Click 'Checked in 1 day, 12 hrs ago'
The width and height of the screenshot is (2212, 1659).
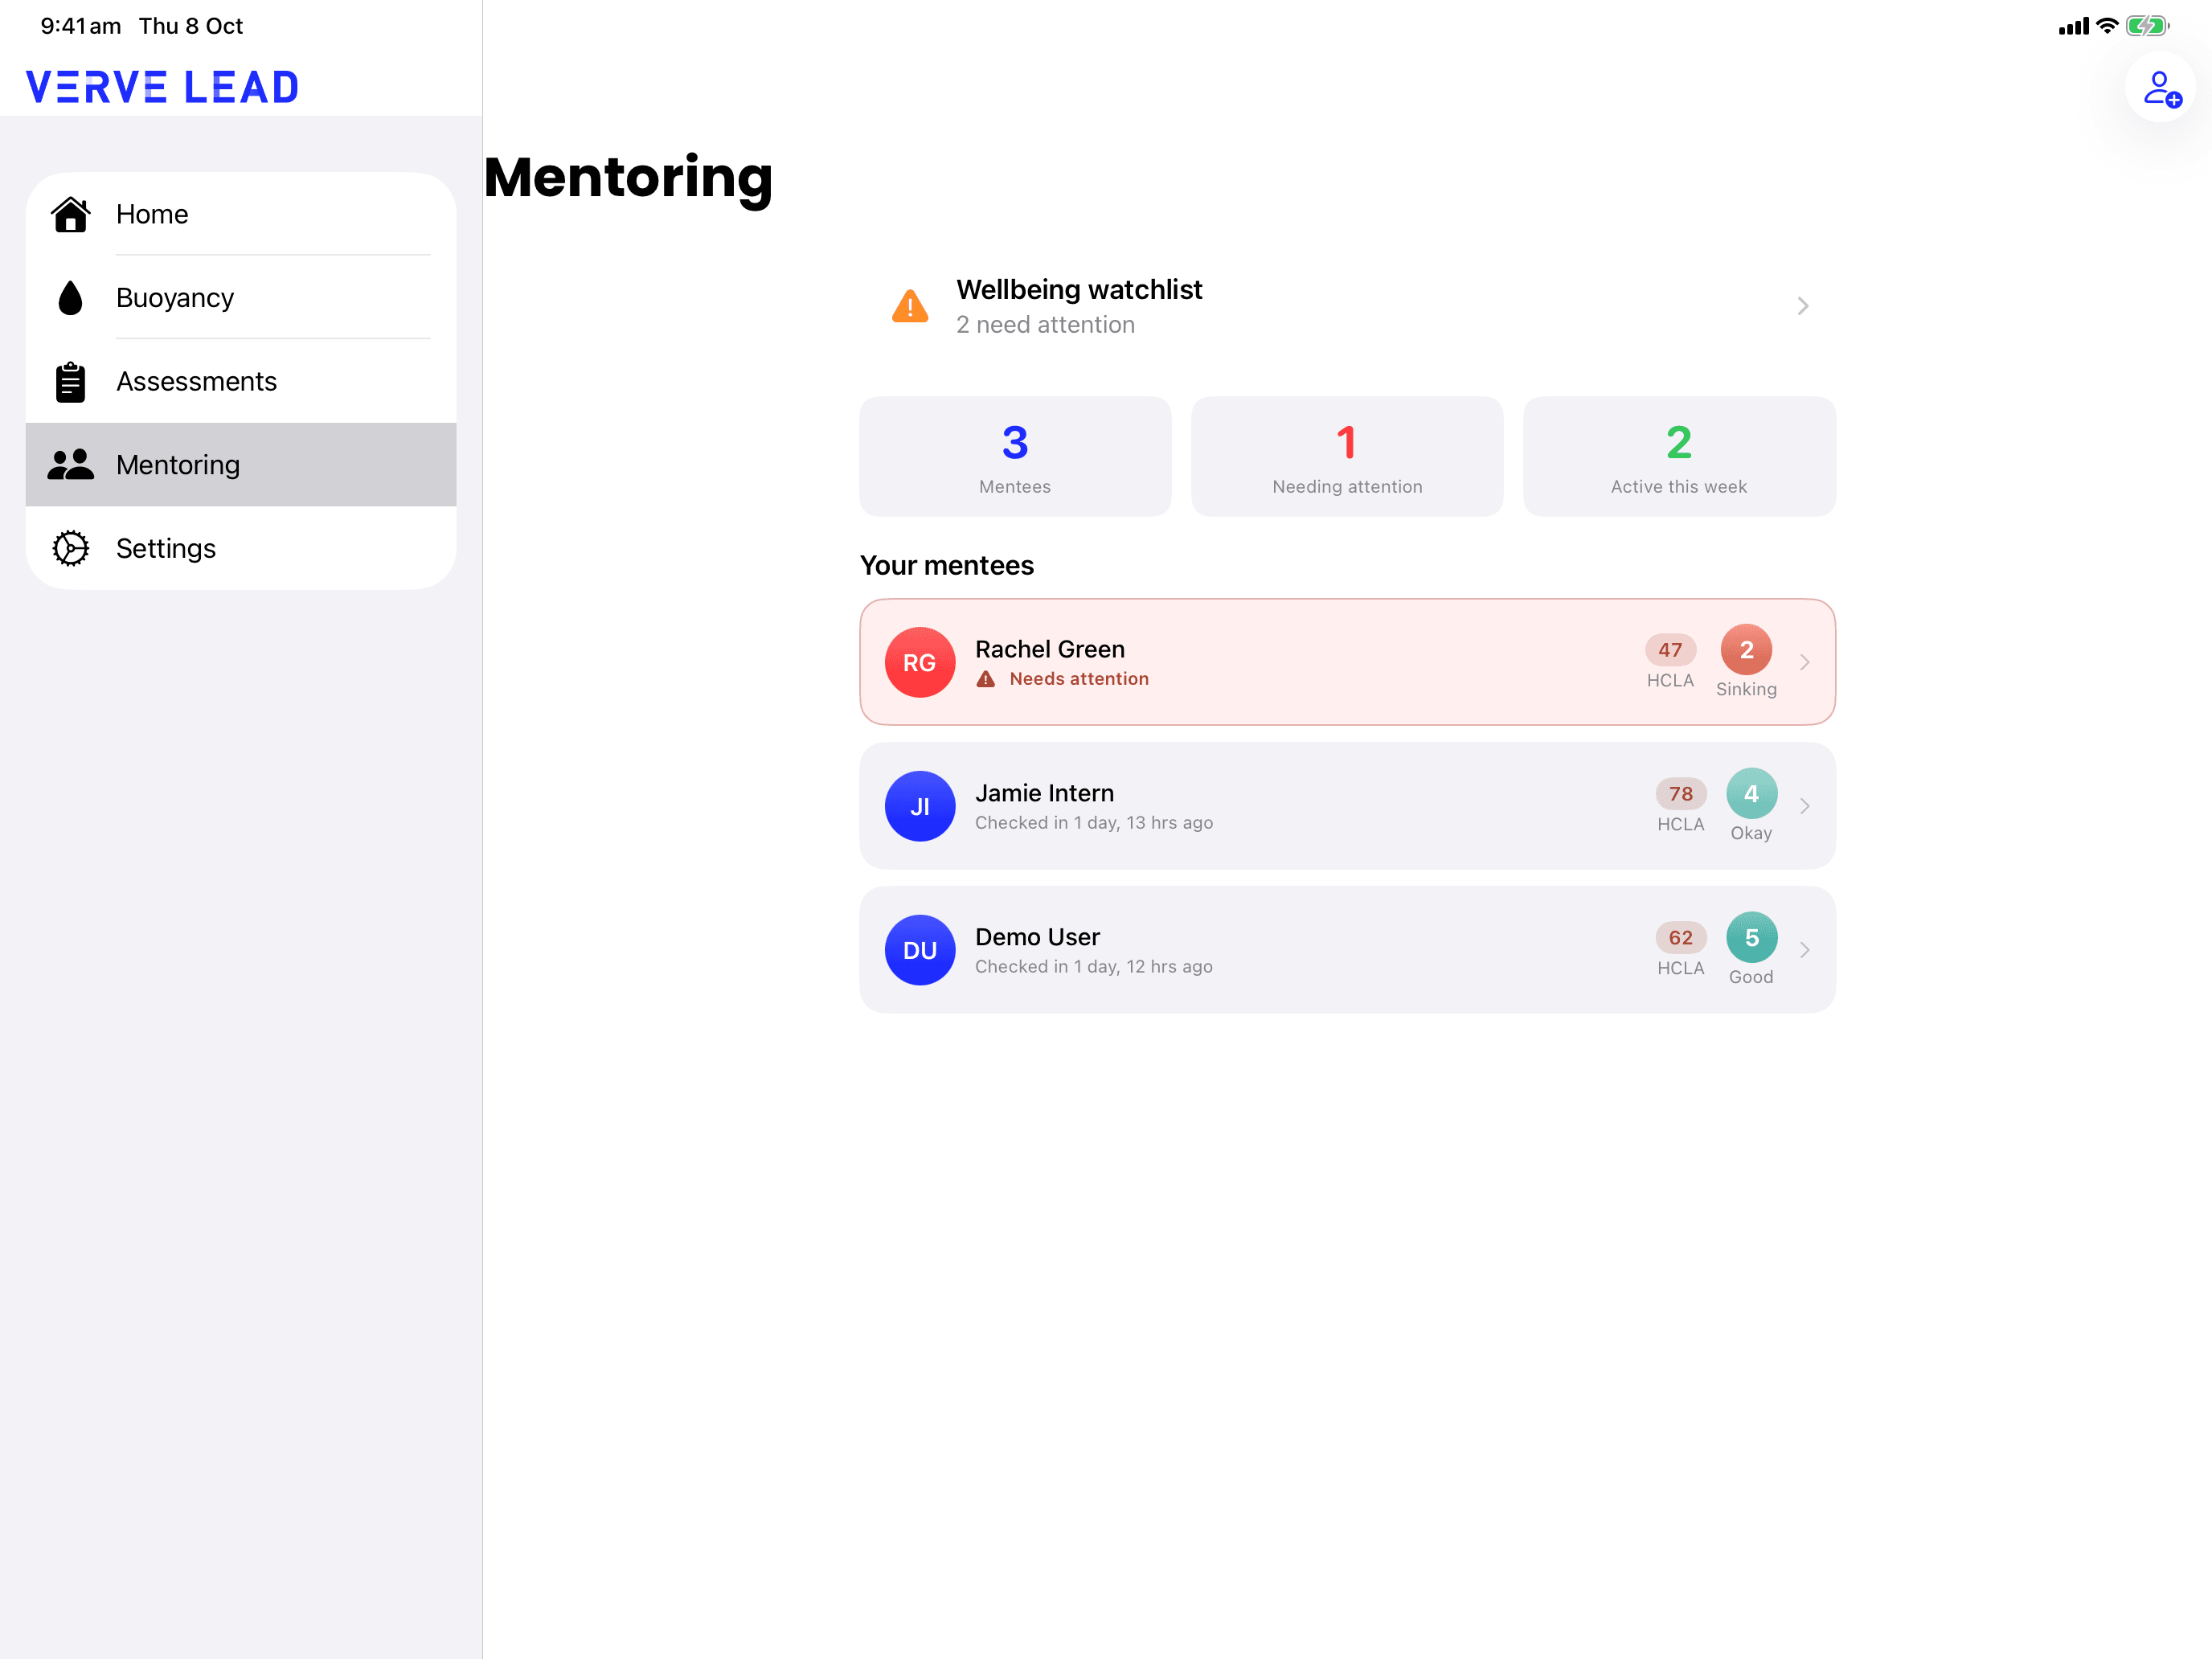pyautogui.click(x=1094, y=967)
